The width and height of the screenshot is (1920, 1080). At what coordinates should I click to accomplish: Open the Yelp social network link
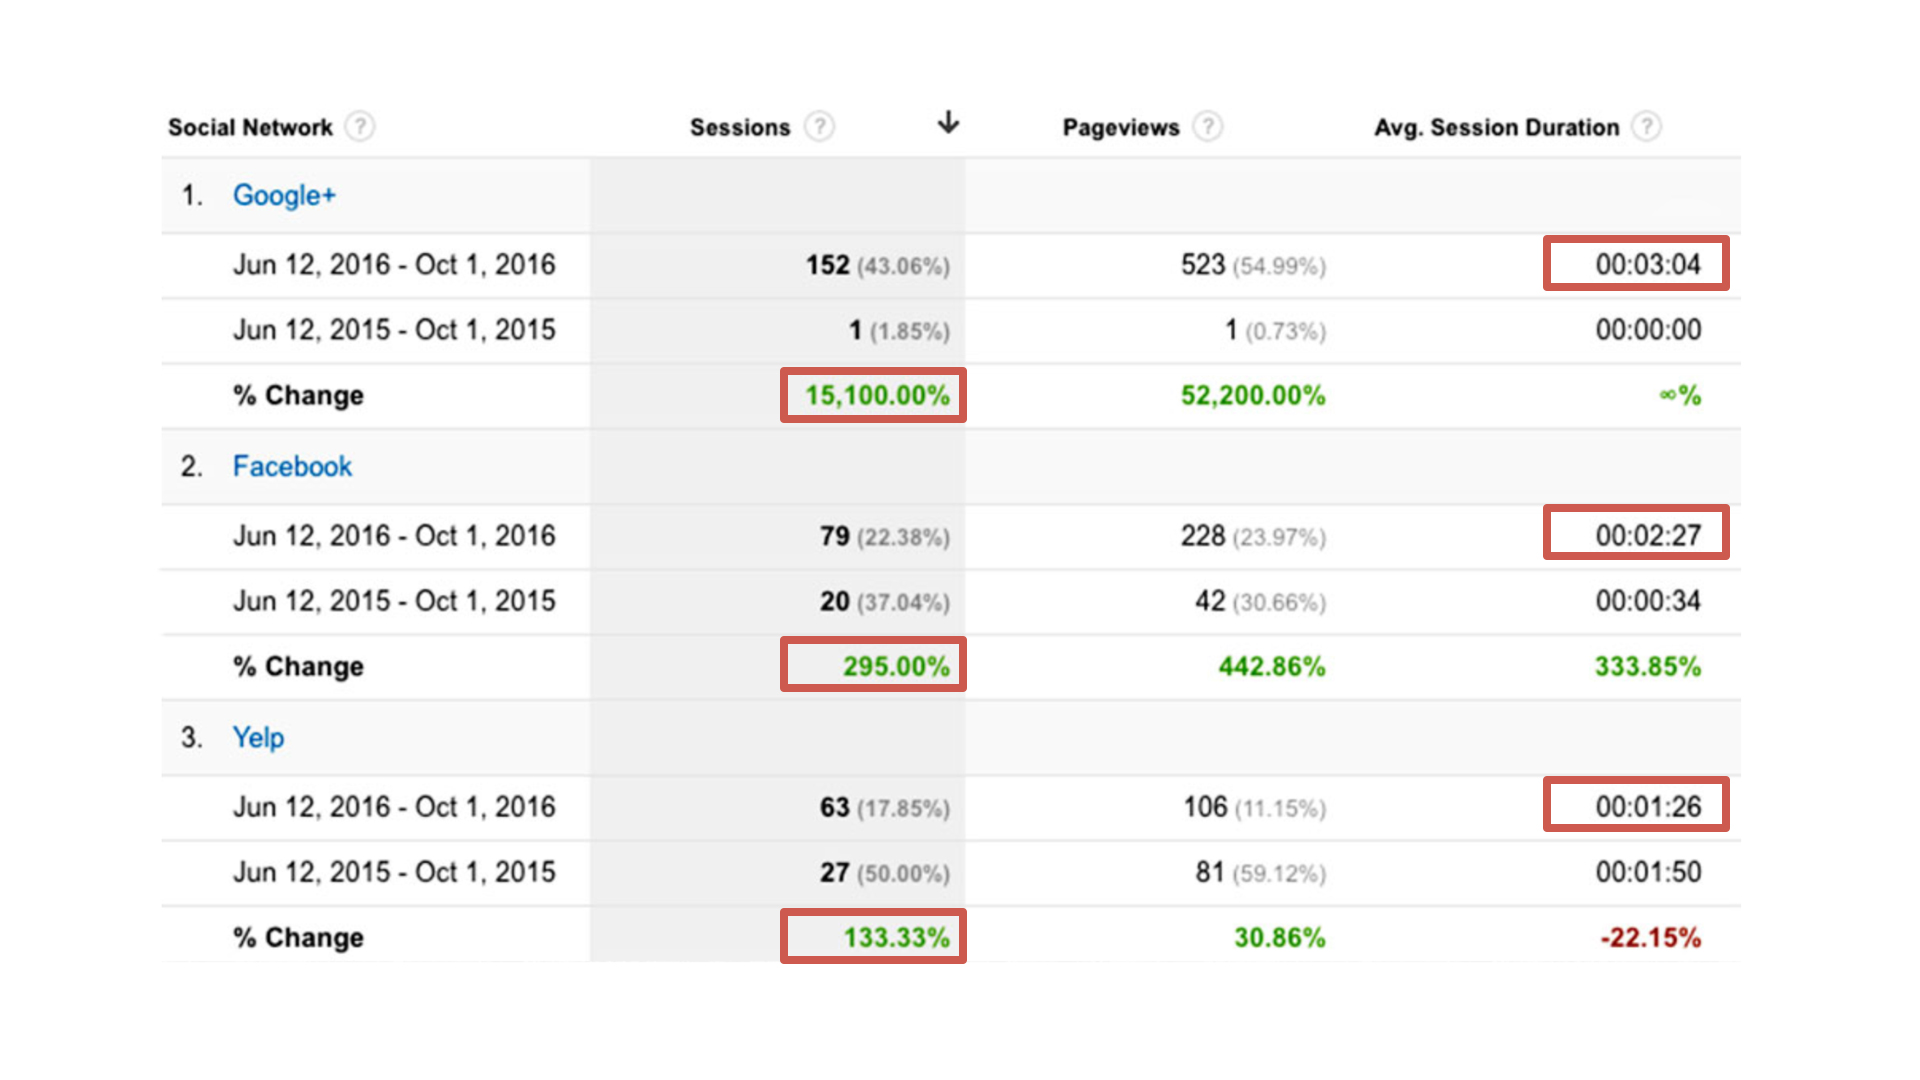click(x=258, y=738)
